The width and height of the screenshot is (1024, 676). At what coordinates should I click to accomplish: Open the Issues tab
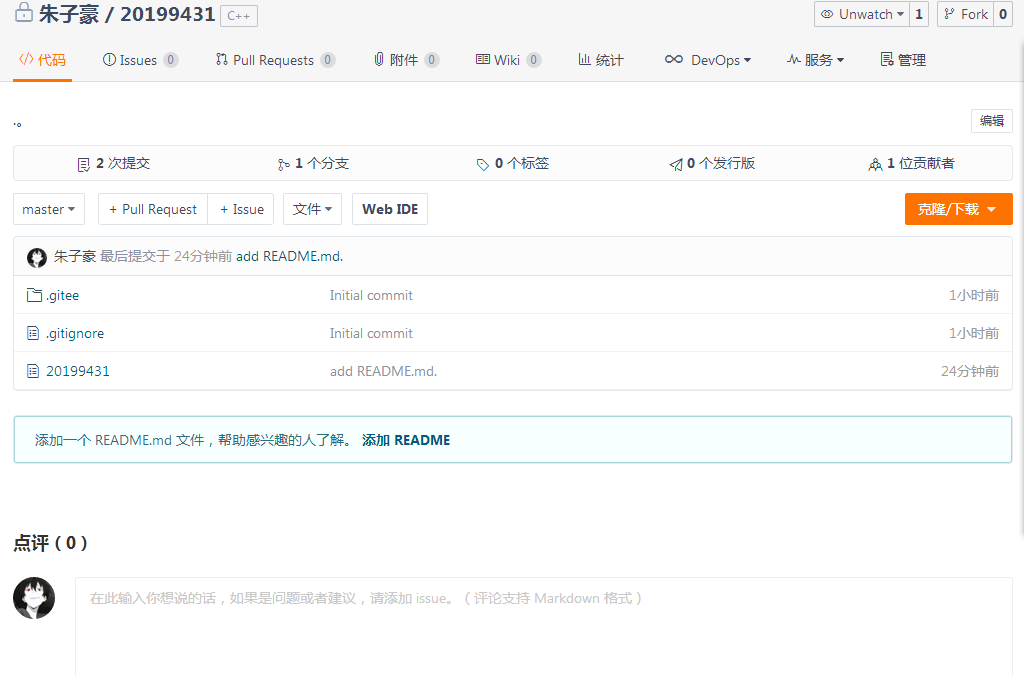[140, 60]
